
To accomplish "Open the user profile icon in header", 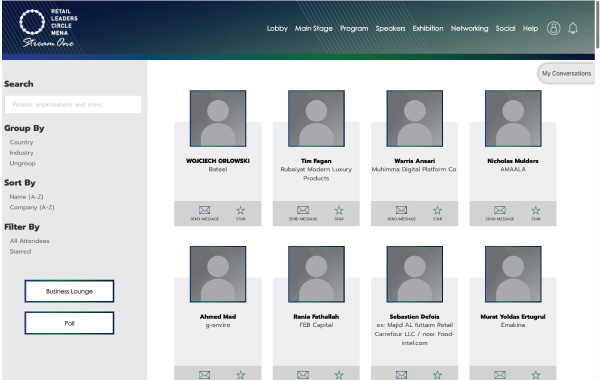I will point(553,28).
